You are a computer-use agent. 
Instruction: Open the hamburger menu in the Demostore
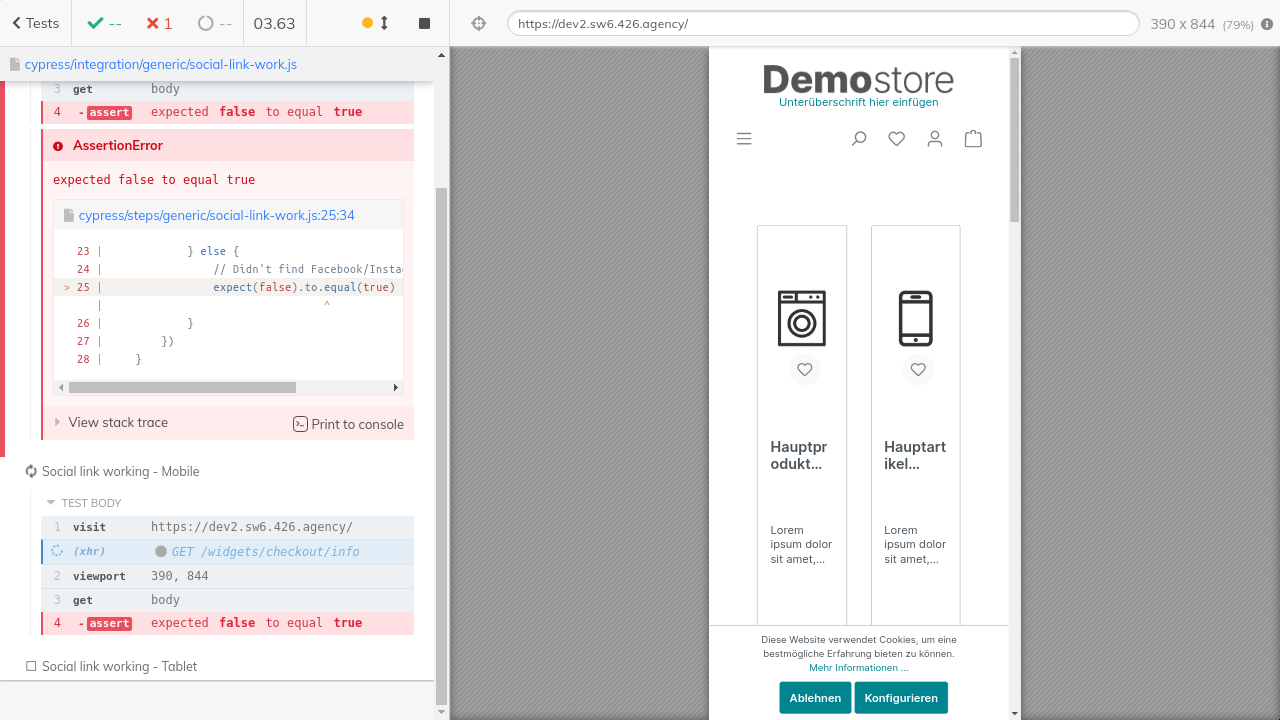coord(744,139)
